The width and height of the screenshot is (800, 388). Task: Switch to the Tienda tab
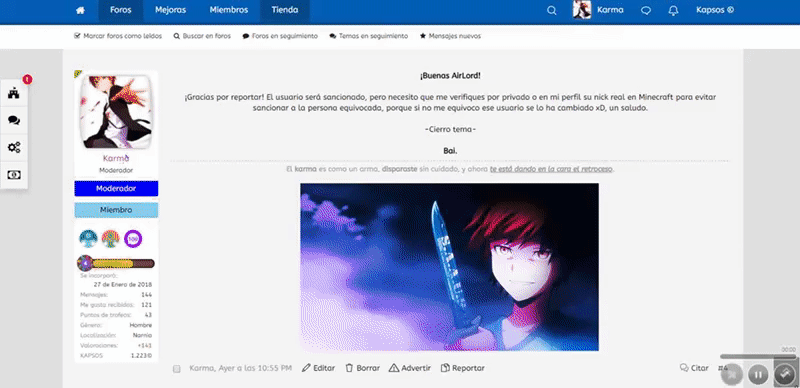point(285,10)
